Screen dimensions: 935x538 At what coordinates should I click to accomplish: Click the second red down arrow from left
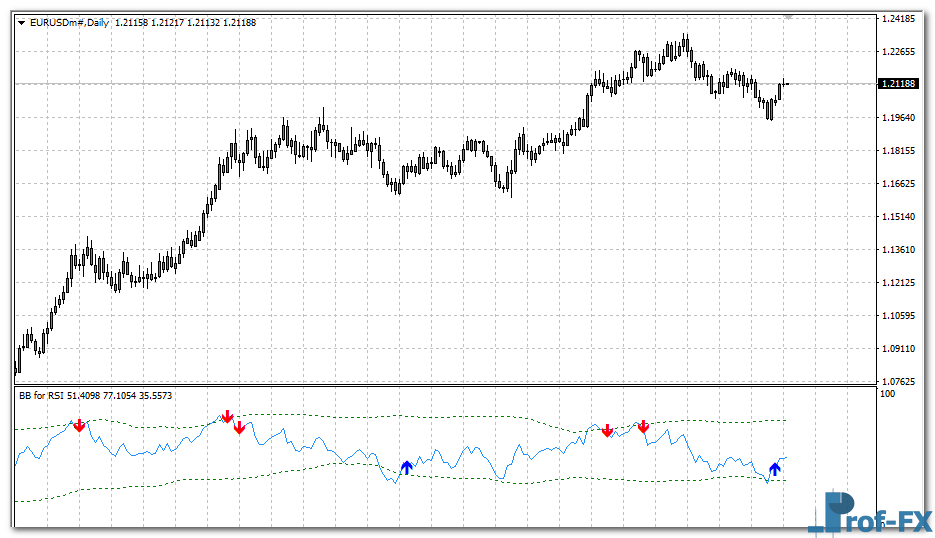tap(227, 415)
